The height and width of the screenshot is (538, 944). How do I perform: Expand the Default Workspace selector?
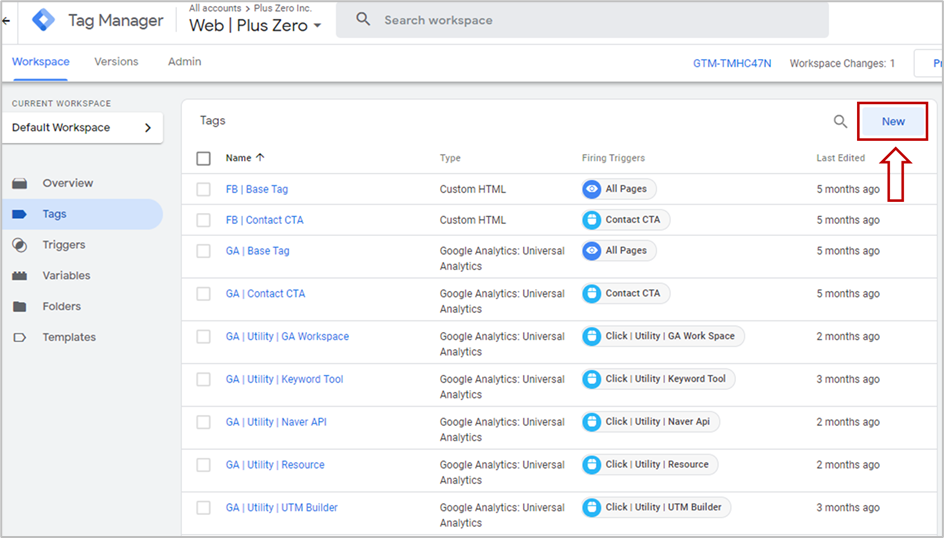click(x=82, y=128)
